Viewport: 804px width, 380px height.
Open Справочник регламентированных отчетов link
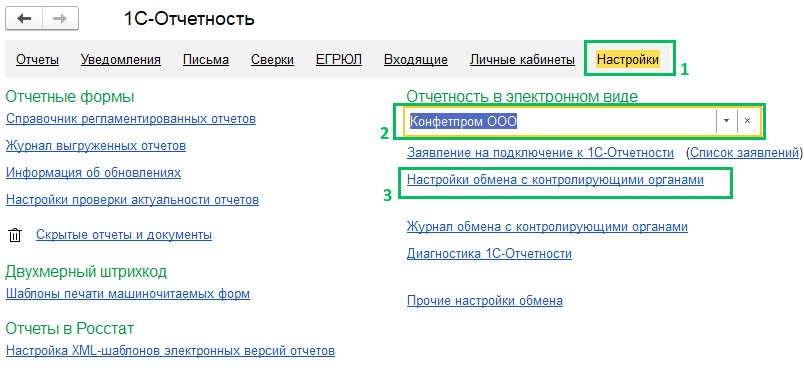[131, 119]
